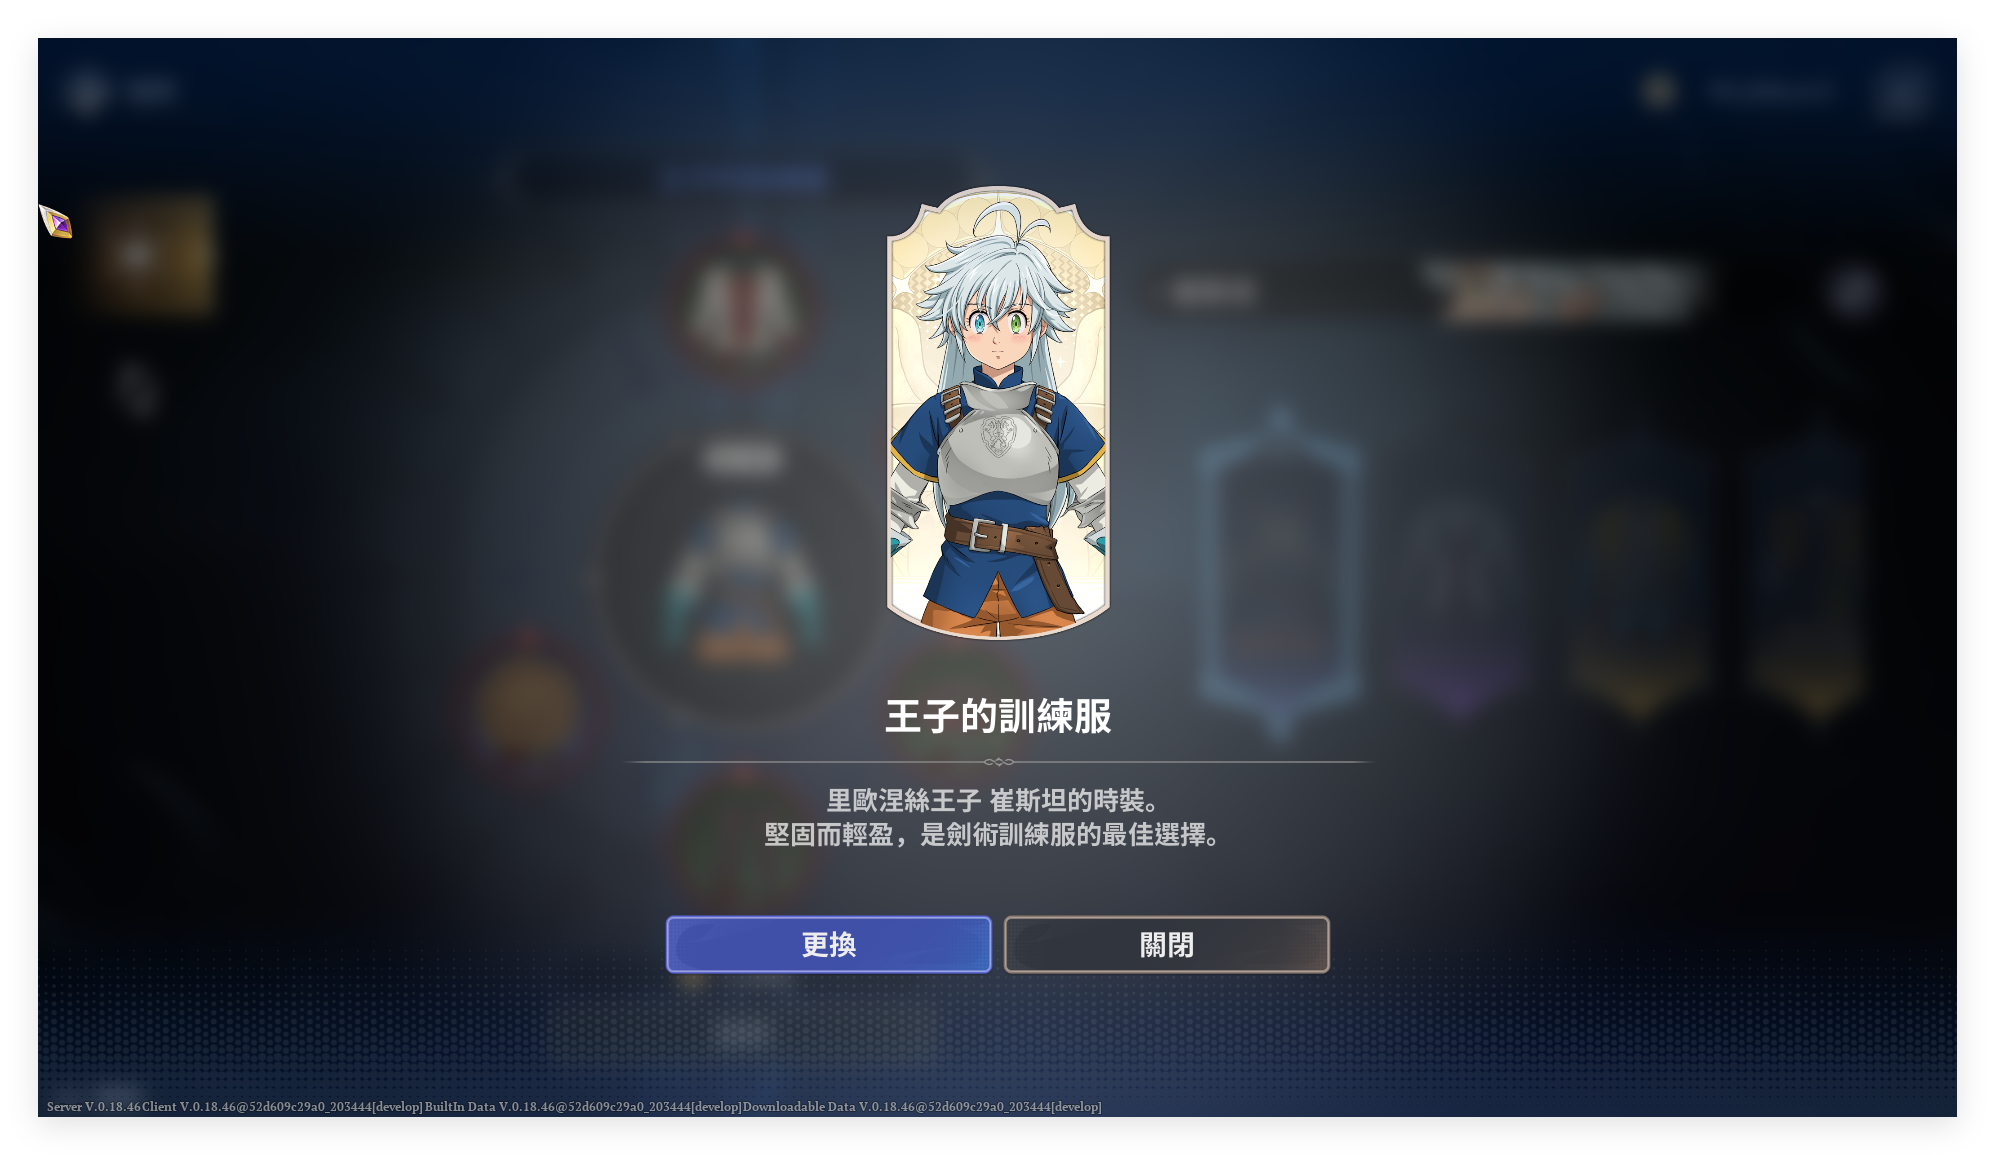Image resolution: width=1995 pixels, height=1155 pixels.
Task: Click the diamond ornament on the divider line
Action: pyautogui.click(x=998, y=762)
